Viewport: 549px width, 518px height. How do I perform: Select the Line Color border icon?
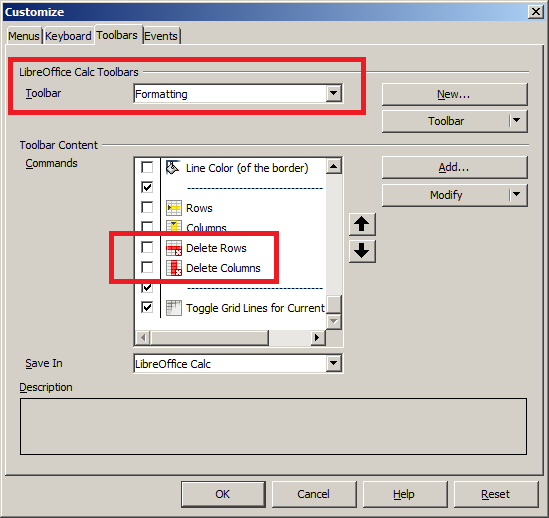(x=173, y=167)
